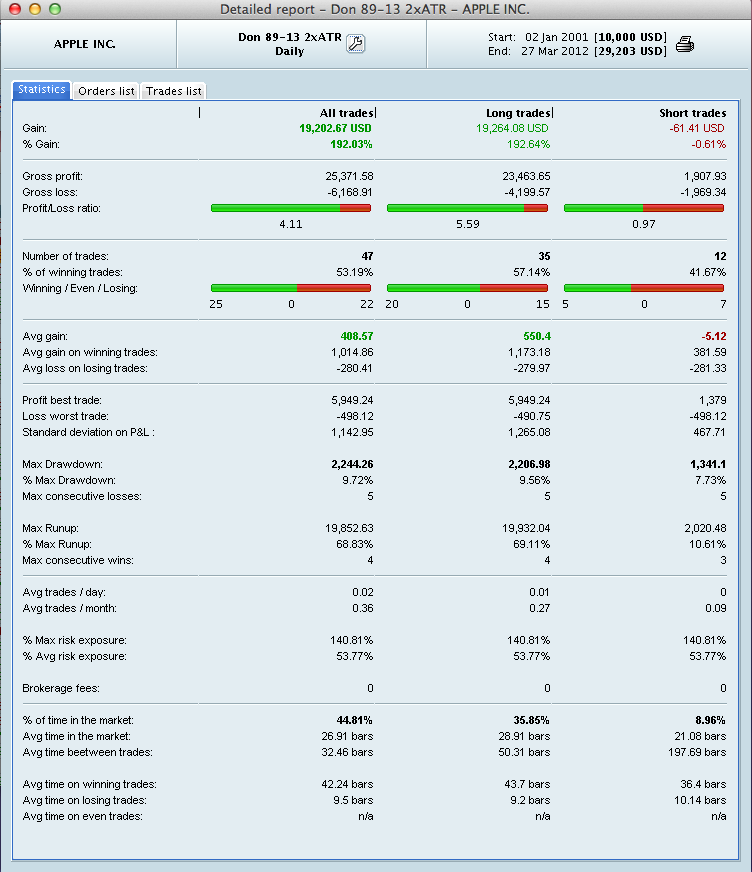
Task: Click the long Avg gain value 550.4
Action: coord(537,336)
